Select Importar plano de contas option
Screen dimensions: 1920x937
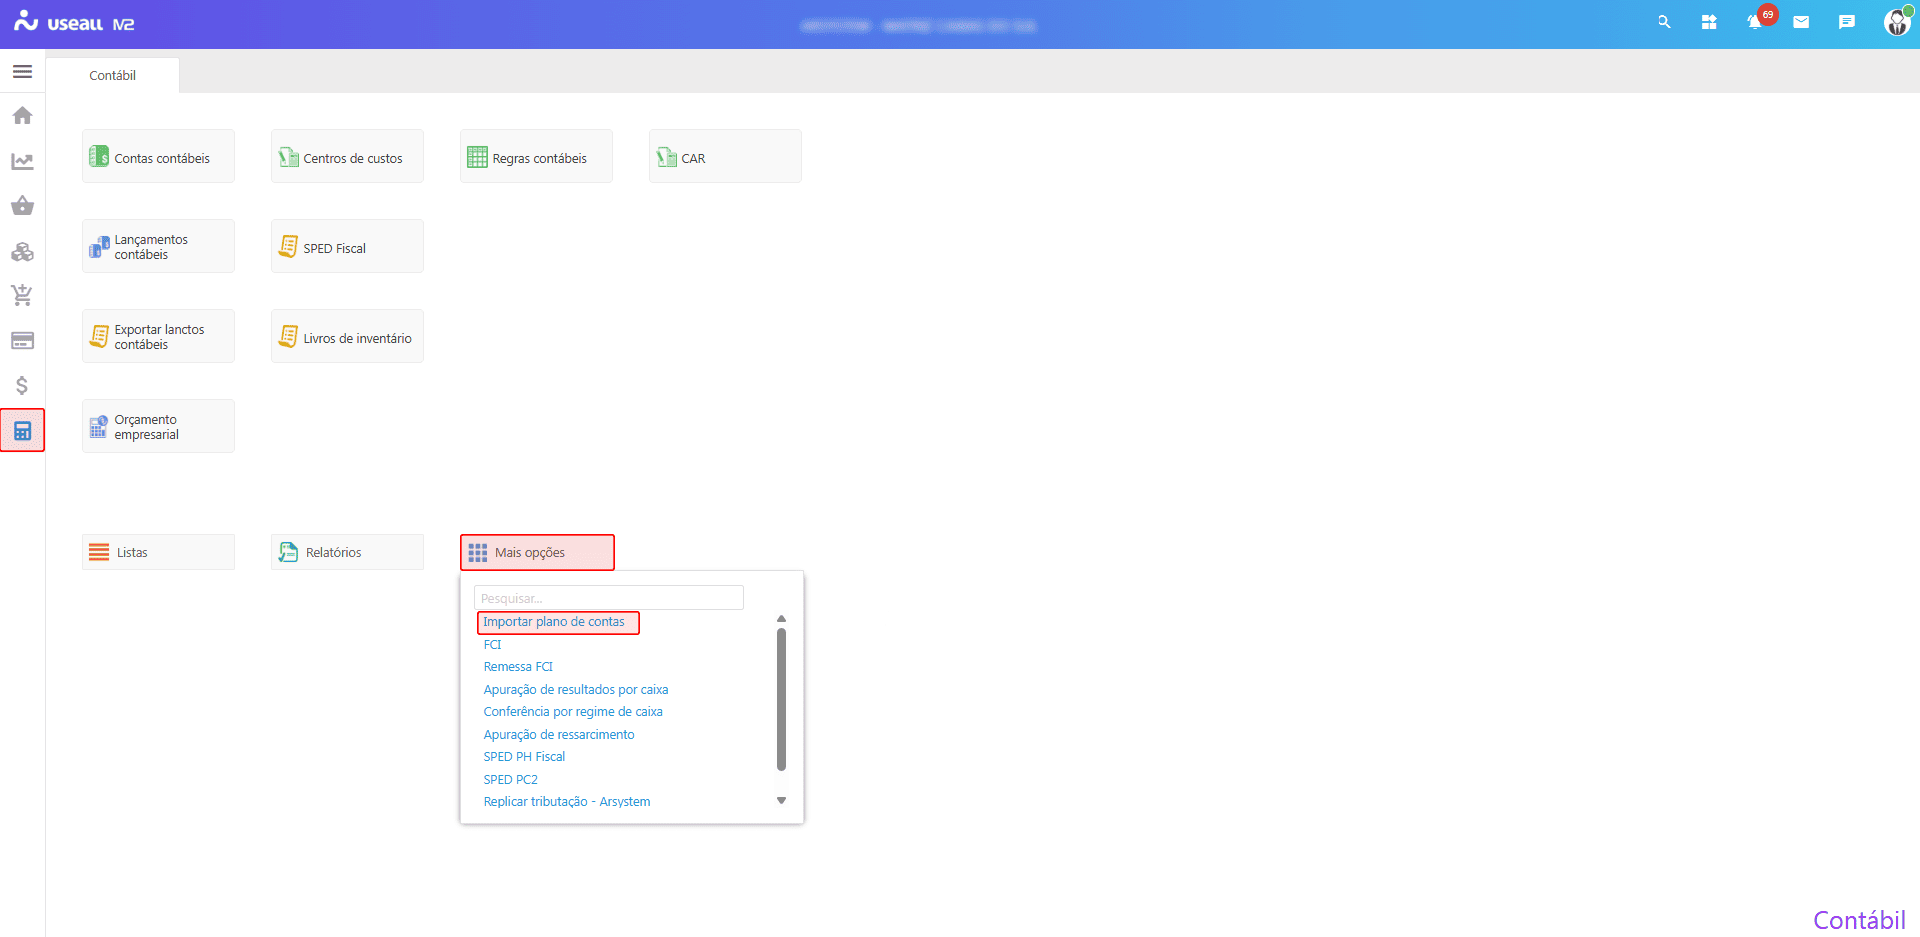[x=554, y=622]
